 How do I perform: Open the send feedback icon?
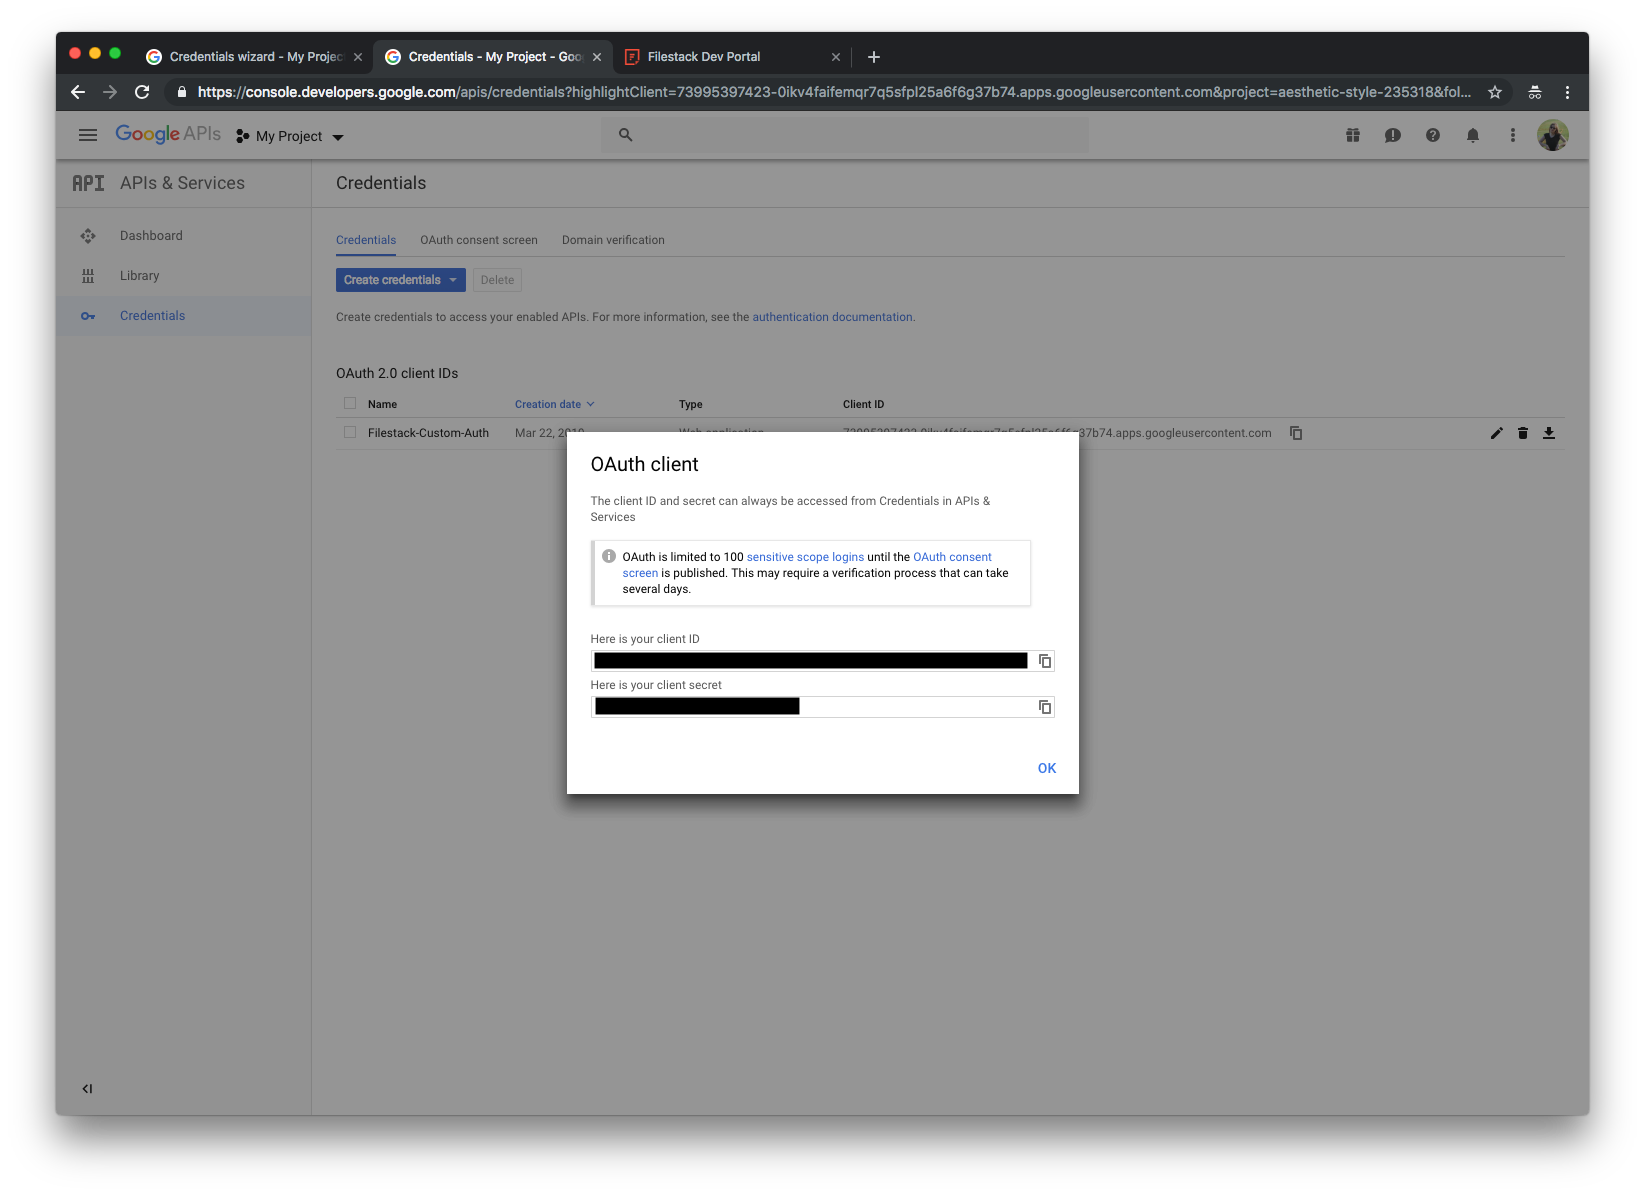[x=1393, y=135]
